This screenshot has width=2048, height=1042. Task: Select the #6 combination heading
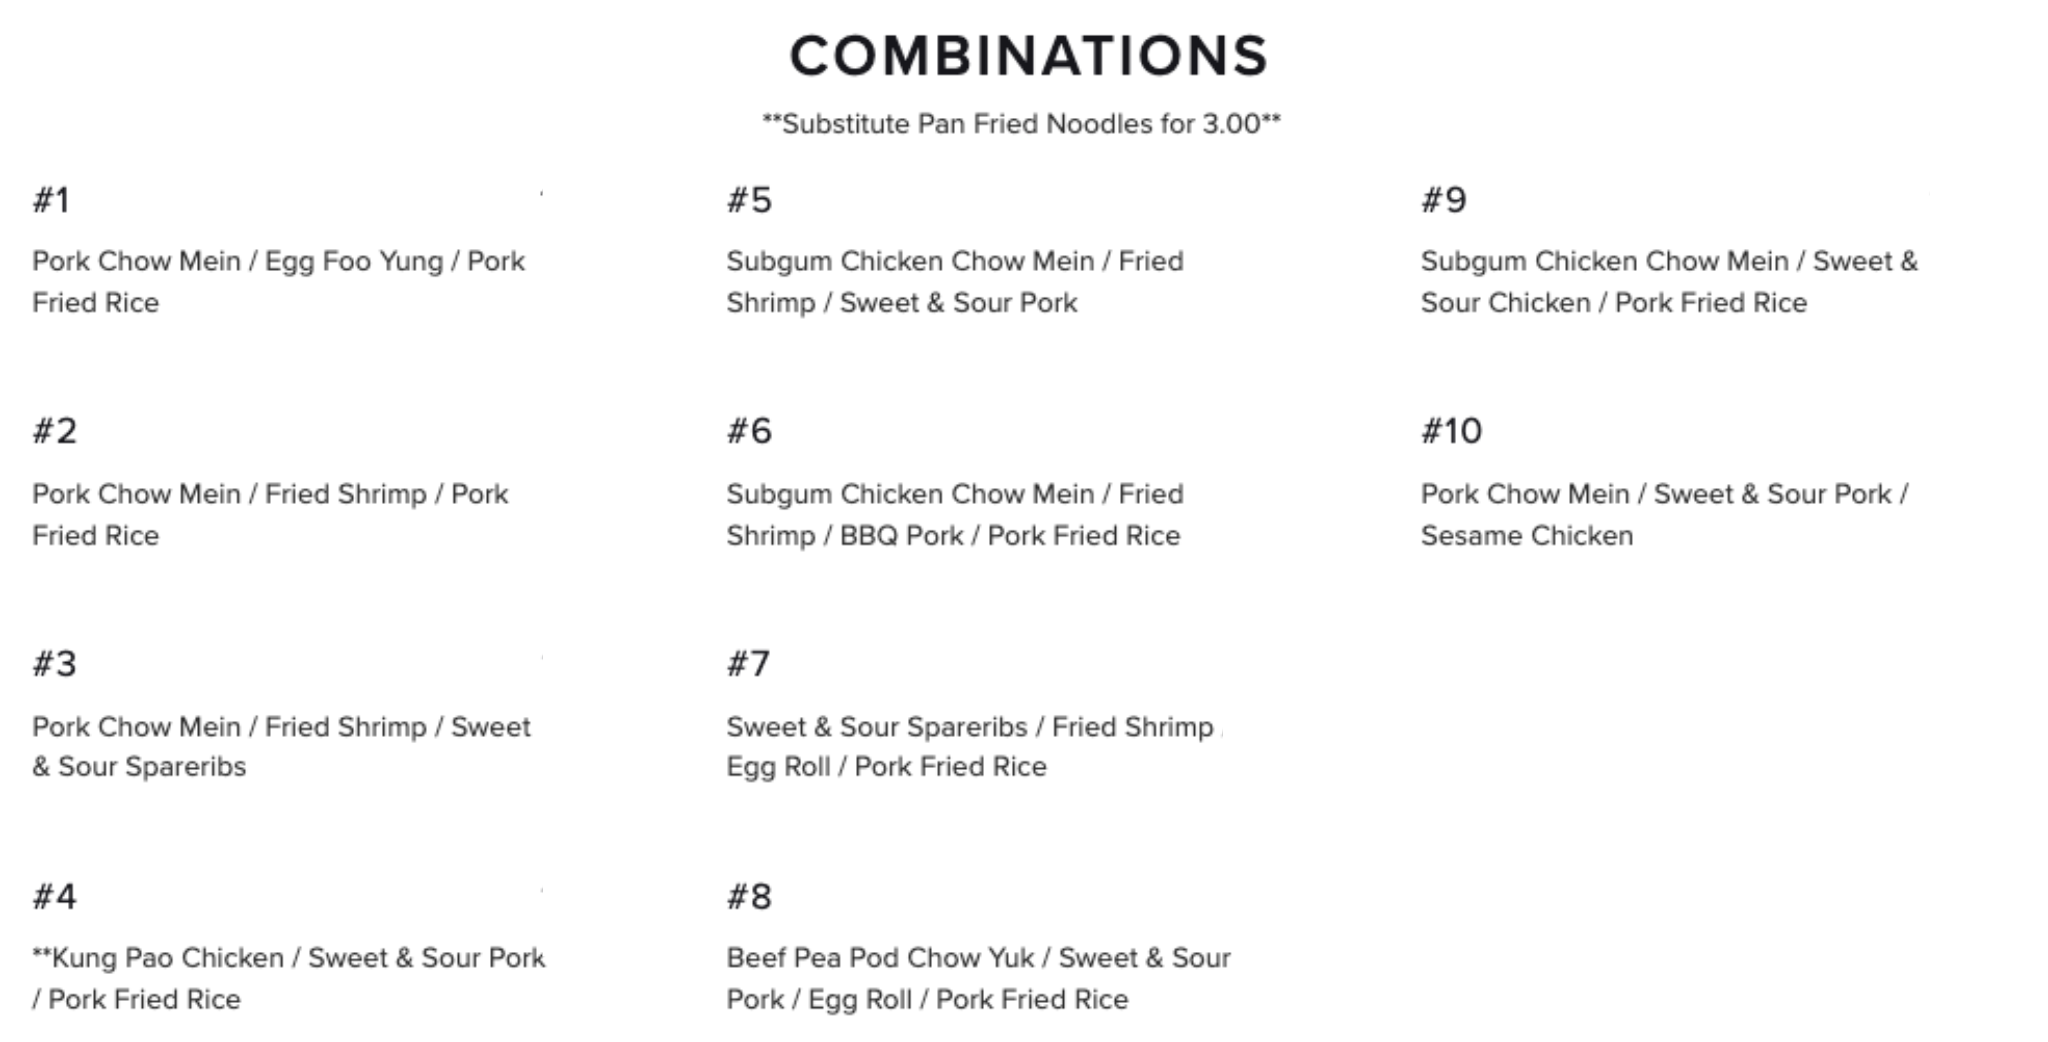pos(749,431)
